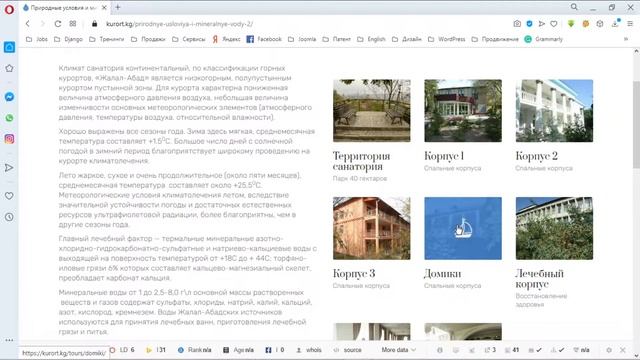Open WhatsApp in the sidebar

(9, 118)
